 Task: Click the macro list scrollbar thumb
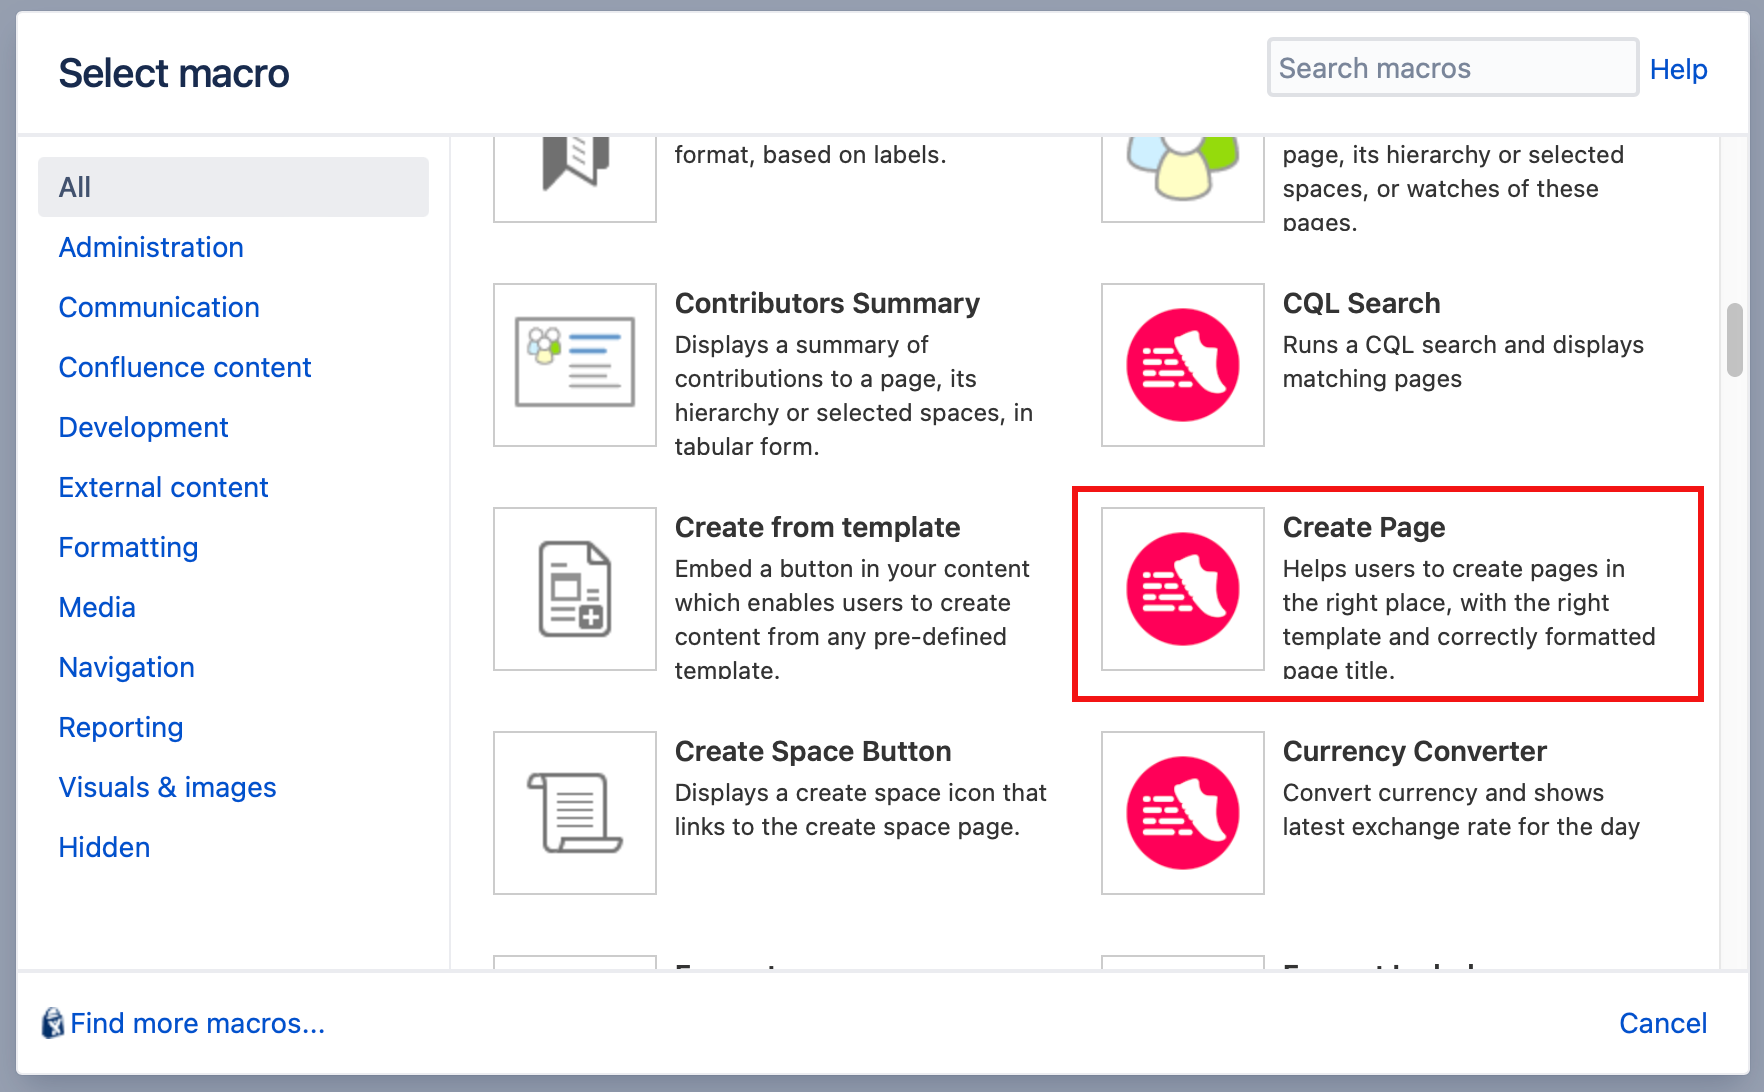(1735, 340)
